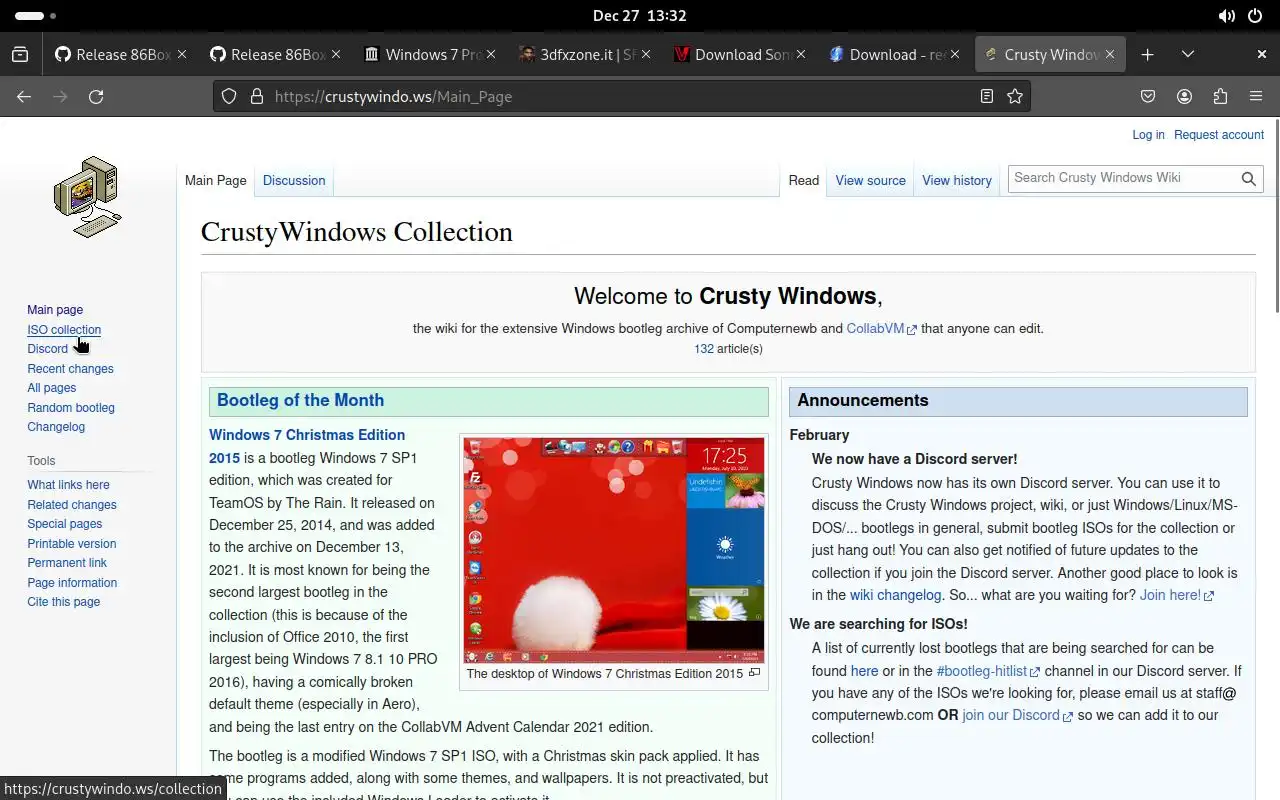Click the 132 articles count link
Screen dimensions: 1280x800
[704, 349]
